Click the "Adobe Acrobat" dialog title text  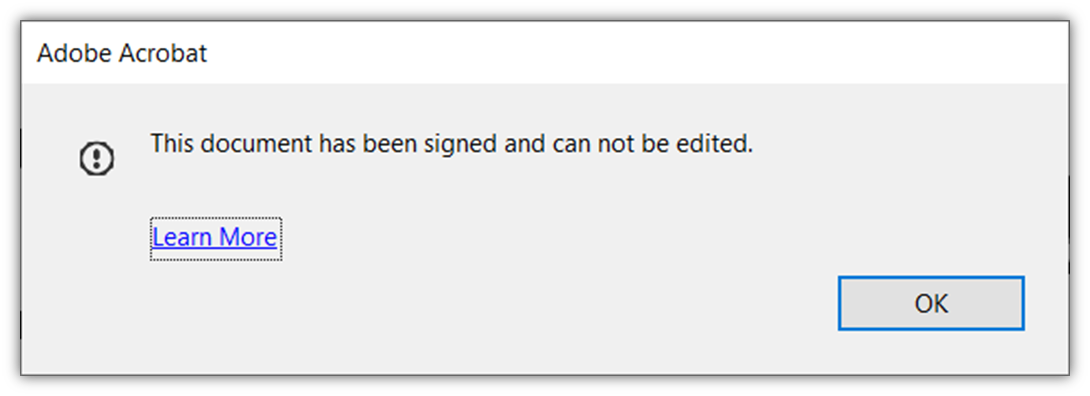(x=122, y=53)
